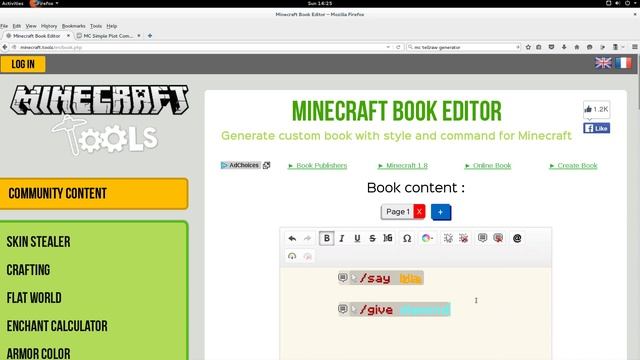Switch language to English flag

click(x=603, y=63)
